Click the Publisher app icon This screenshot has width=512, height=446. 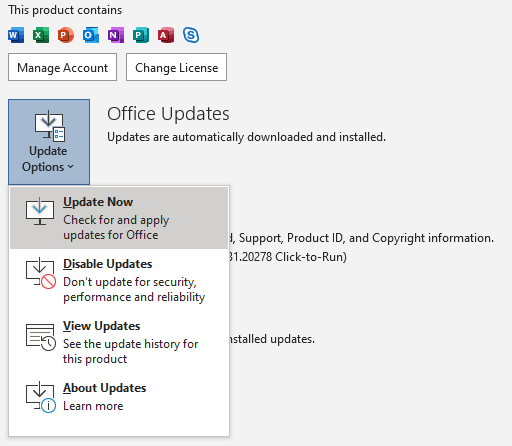click(141, 35)
